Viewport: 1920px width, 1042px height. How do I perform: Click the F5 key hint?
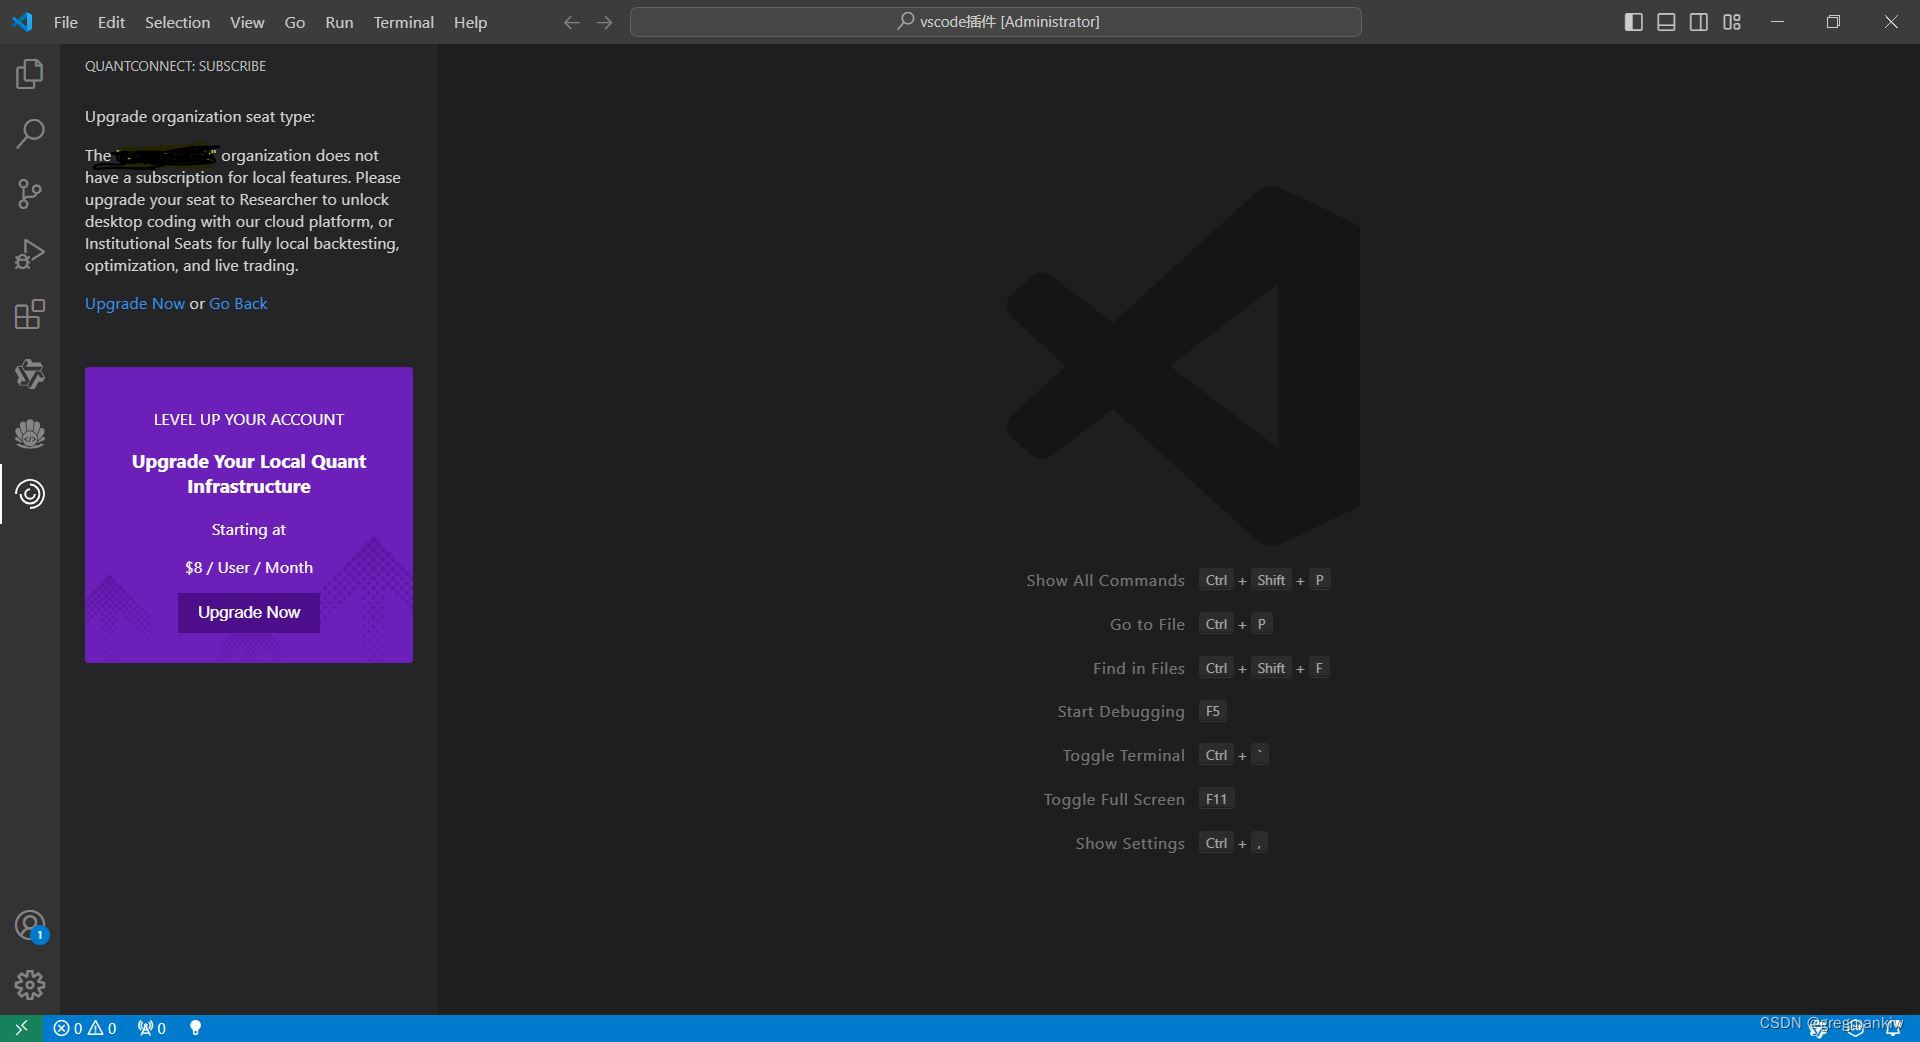point(1213,712)
